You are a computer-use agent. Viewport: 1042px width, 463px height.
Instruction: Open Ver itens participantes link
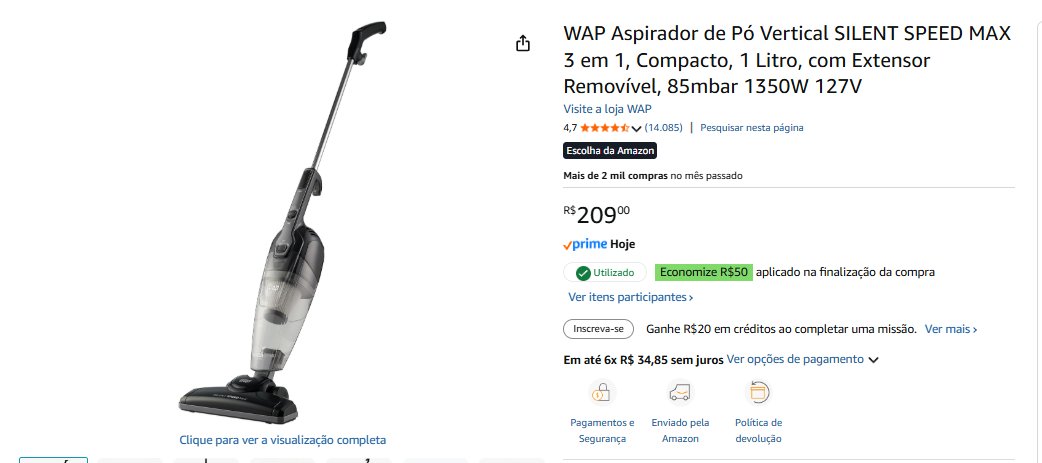tap(631, 297)
